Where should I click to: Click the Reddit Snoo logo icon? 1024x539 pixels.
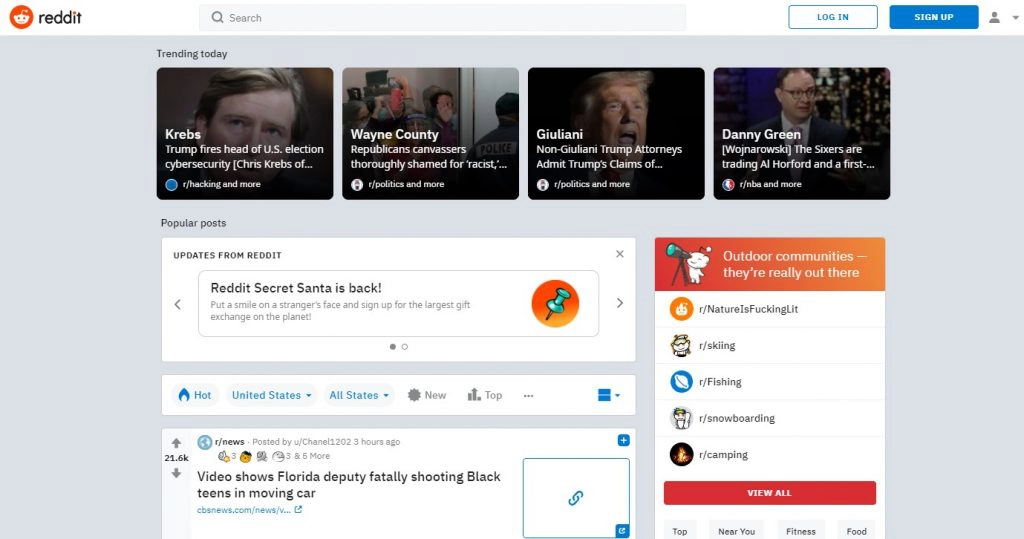pos(22,17)
